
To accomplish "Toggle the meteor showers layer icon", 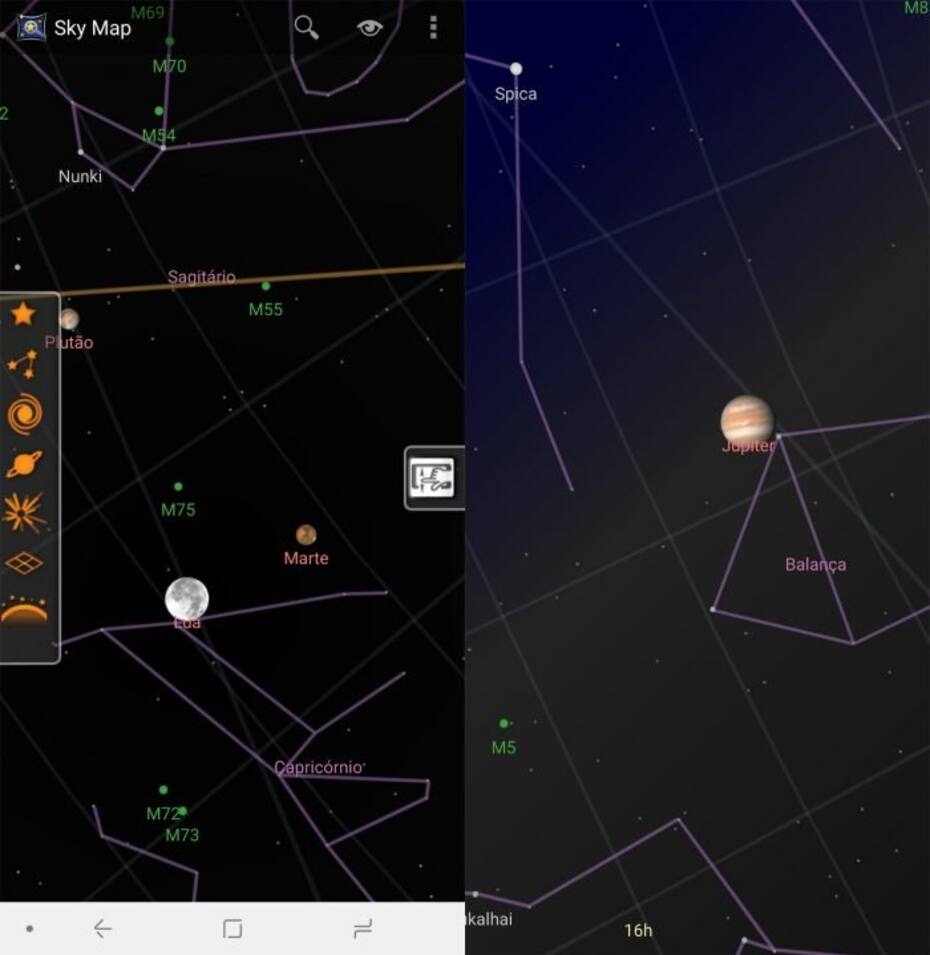I will tap(24, 513).
